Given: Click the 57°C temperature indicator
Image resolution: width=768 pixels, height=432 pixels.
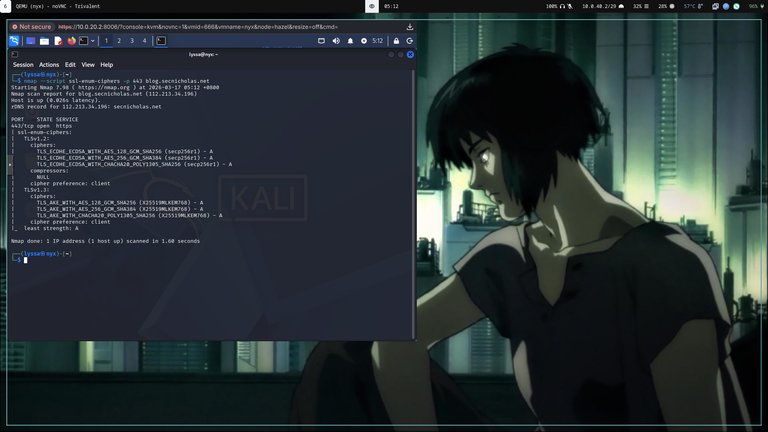Looking at the screenshot, I should pos(693,6).
